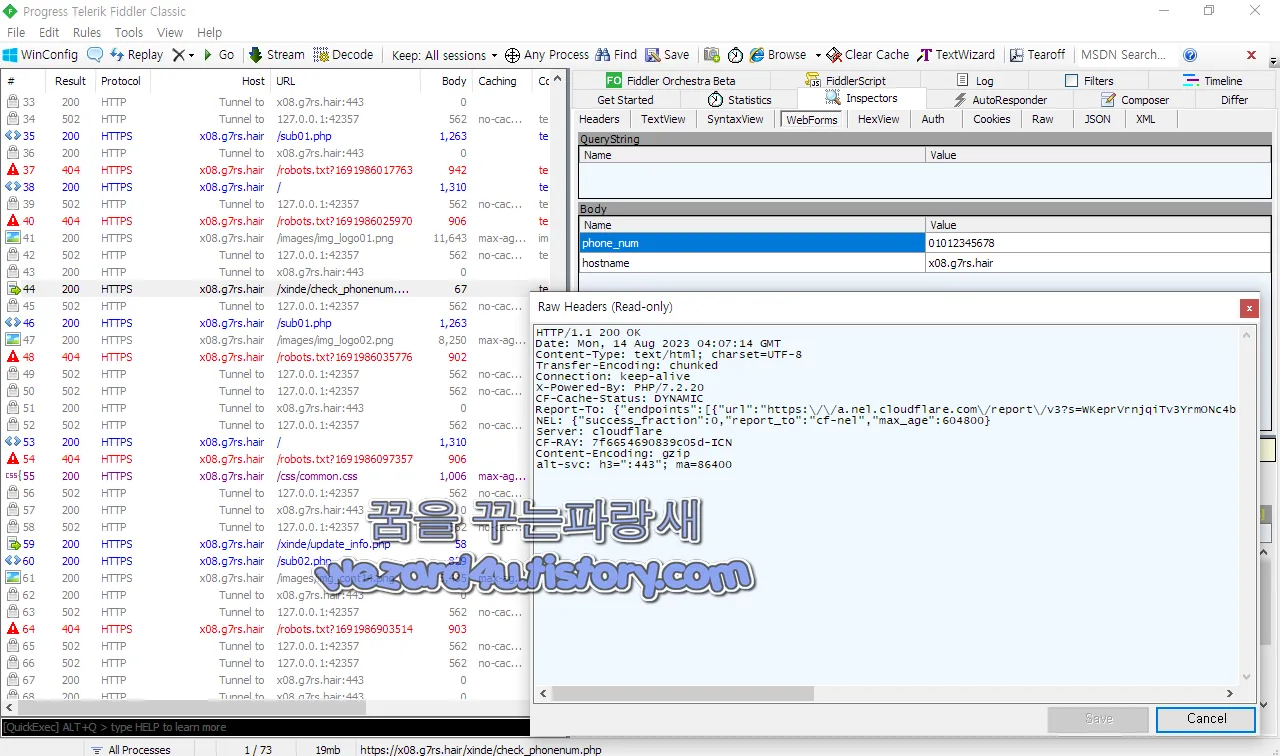Select the Headers inspector tab
The height and width of the screenshot is (756, 1280).
point(599,119)
